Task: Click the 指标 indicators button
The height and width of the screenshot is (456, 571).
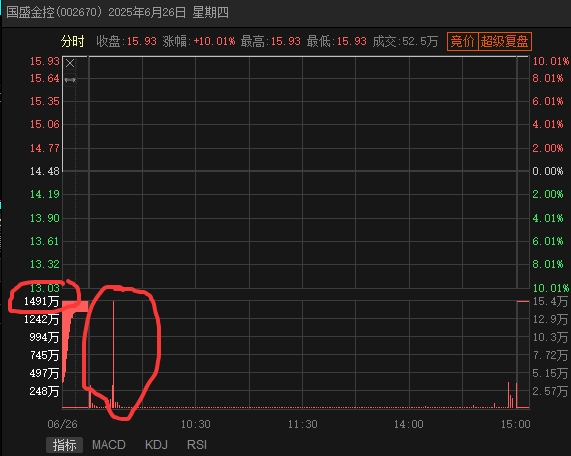Action: [x=64, y=445]
